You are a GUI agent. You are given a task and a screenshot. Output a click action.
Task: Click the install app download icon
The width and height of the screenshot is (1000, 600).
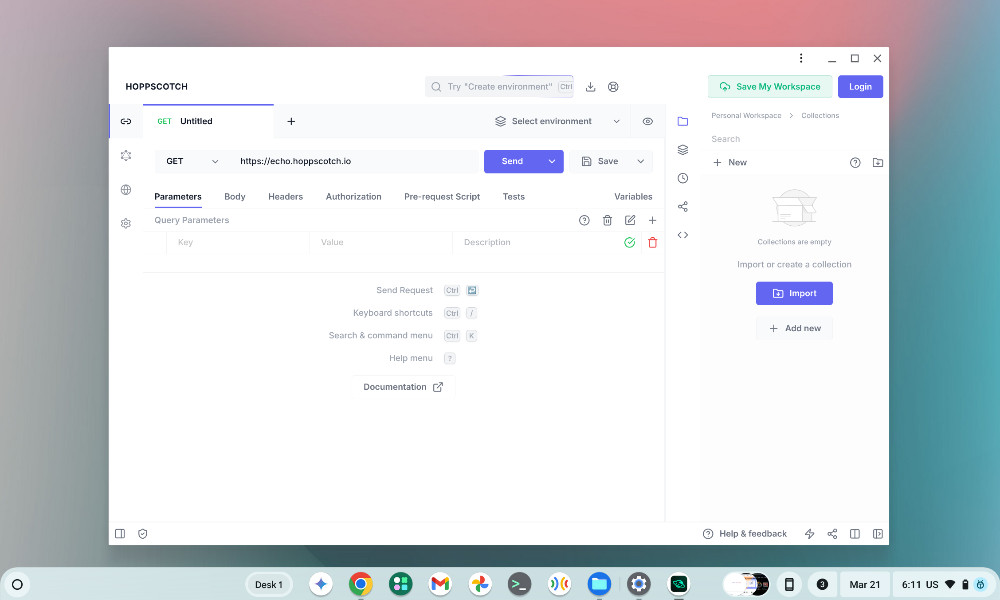[x=591, y=87]
